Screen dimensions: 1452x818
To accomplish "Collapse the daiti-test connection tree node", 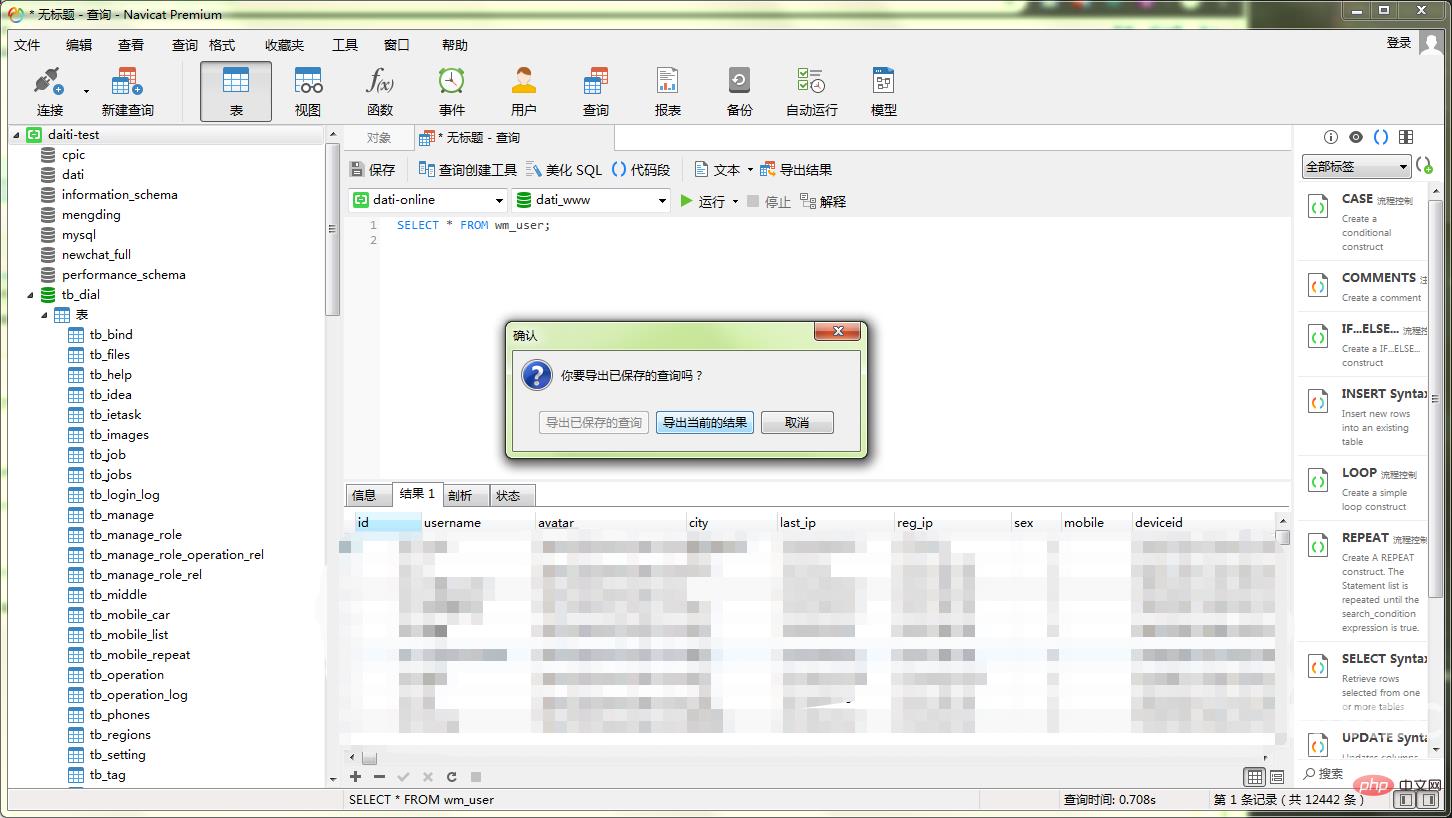I will (16, 135).
